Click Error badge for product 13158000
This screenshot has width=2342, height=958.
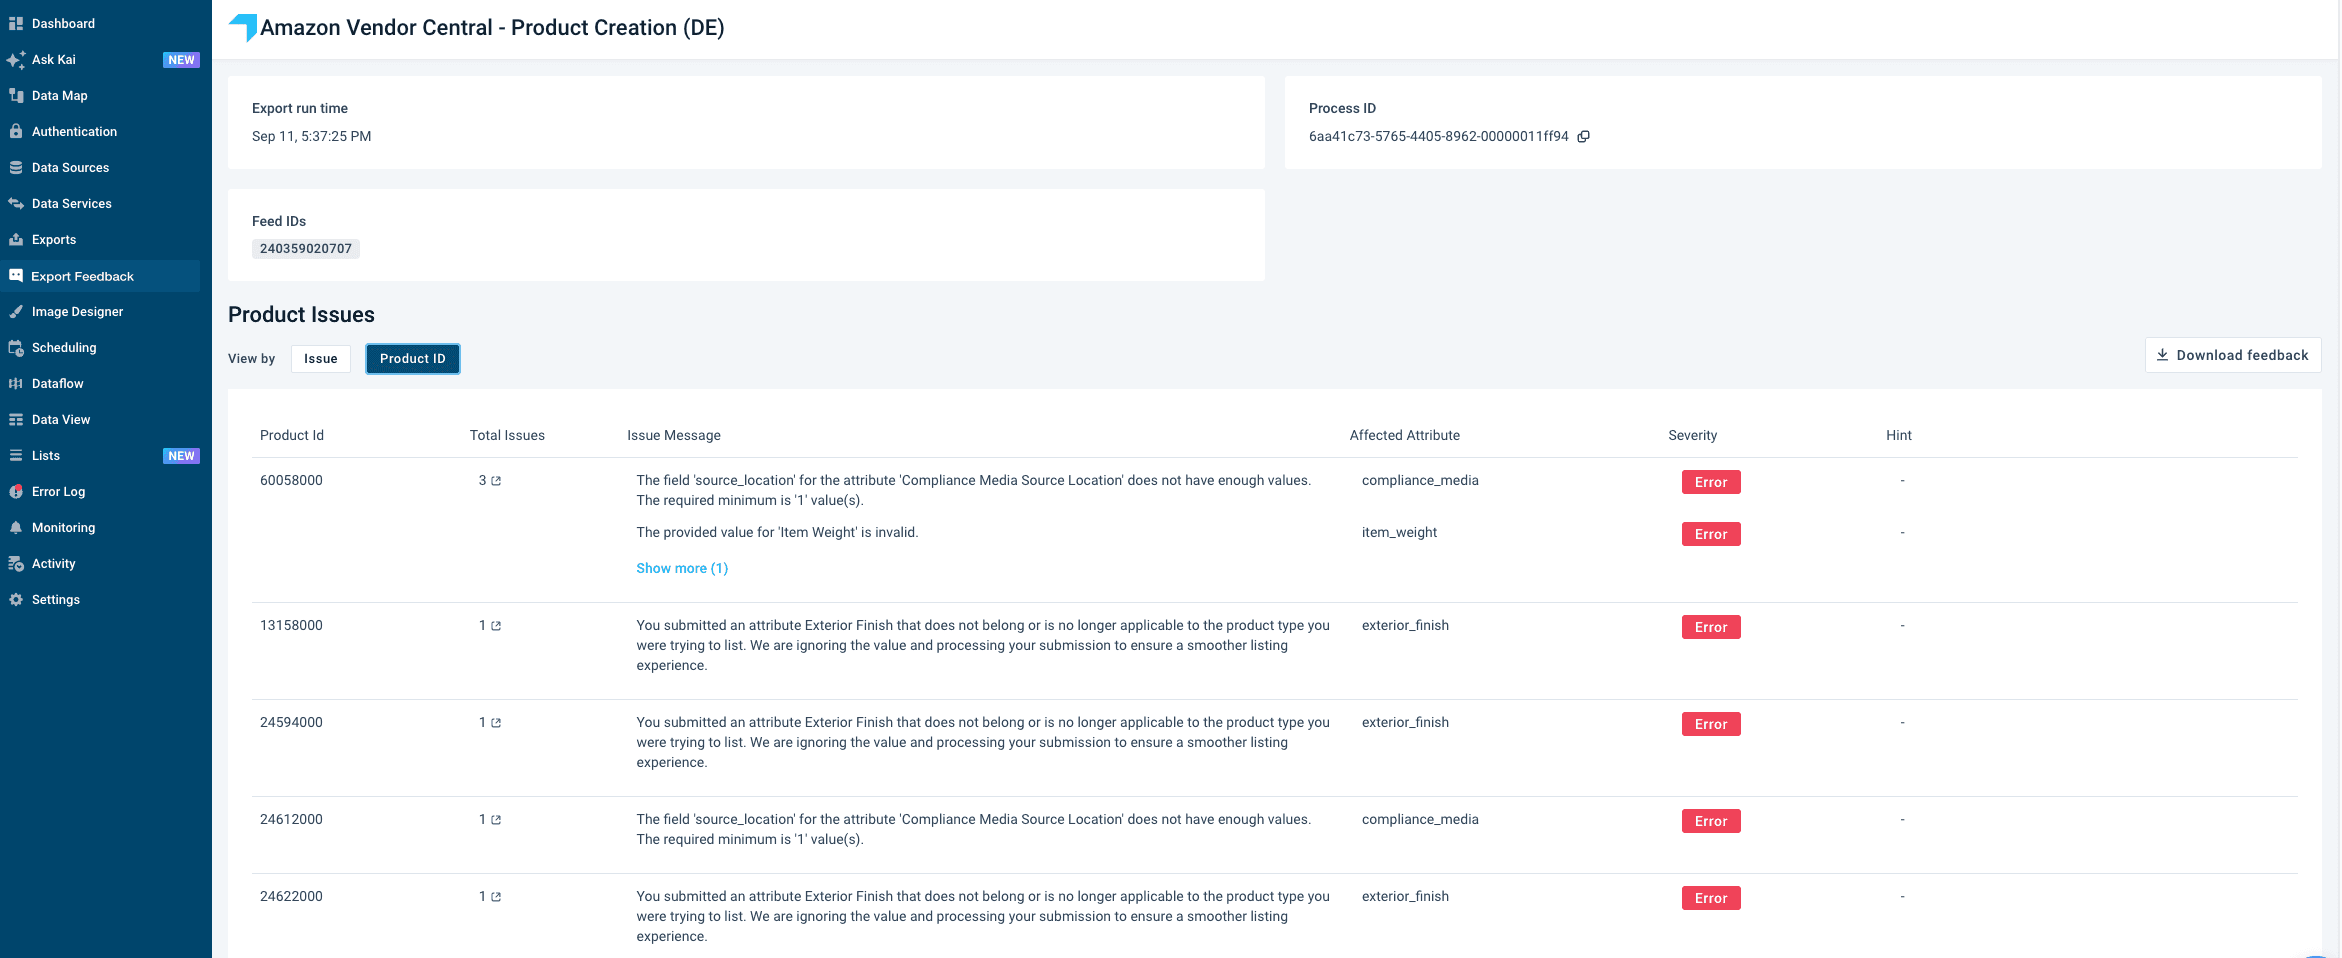tap(1711, 627)
